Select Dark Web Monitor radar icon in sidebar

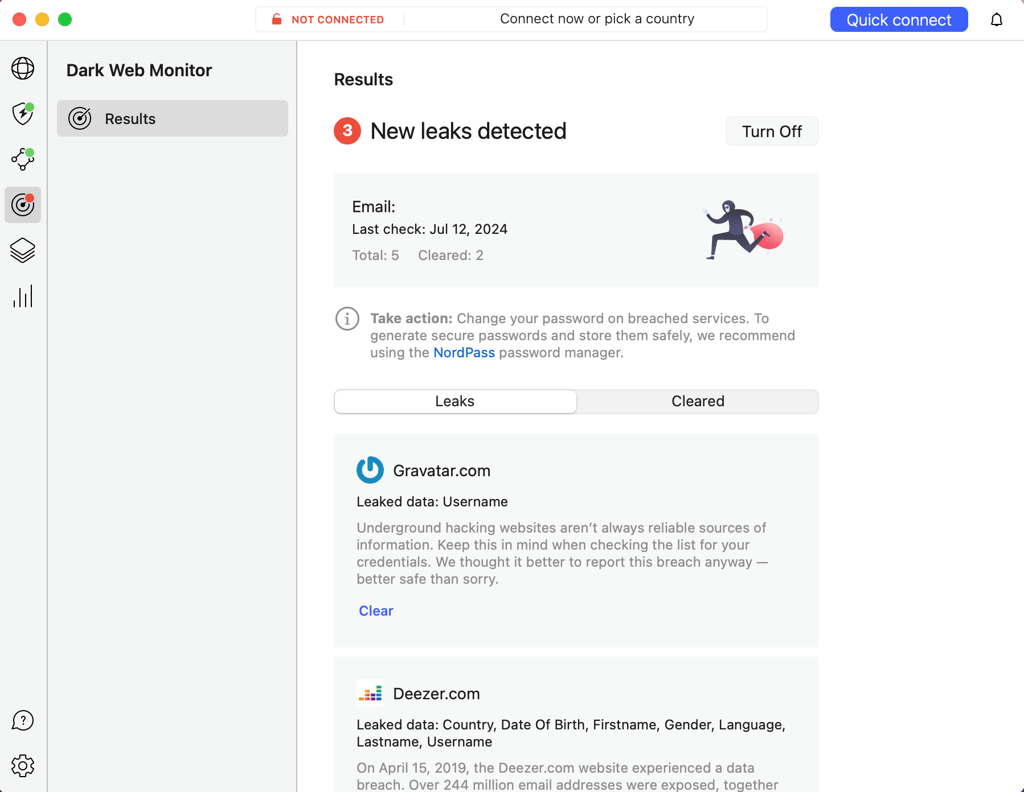[x=23, y=205]
